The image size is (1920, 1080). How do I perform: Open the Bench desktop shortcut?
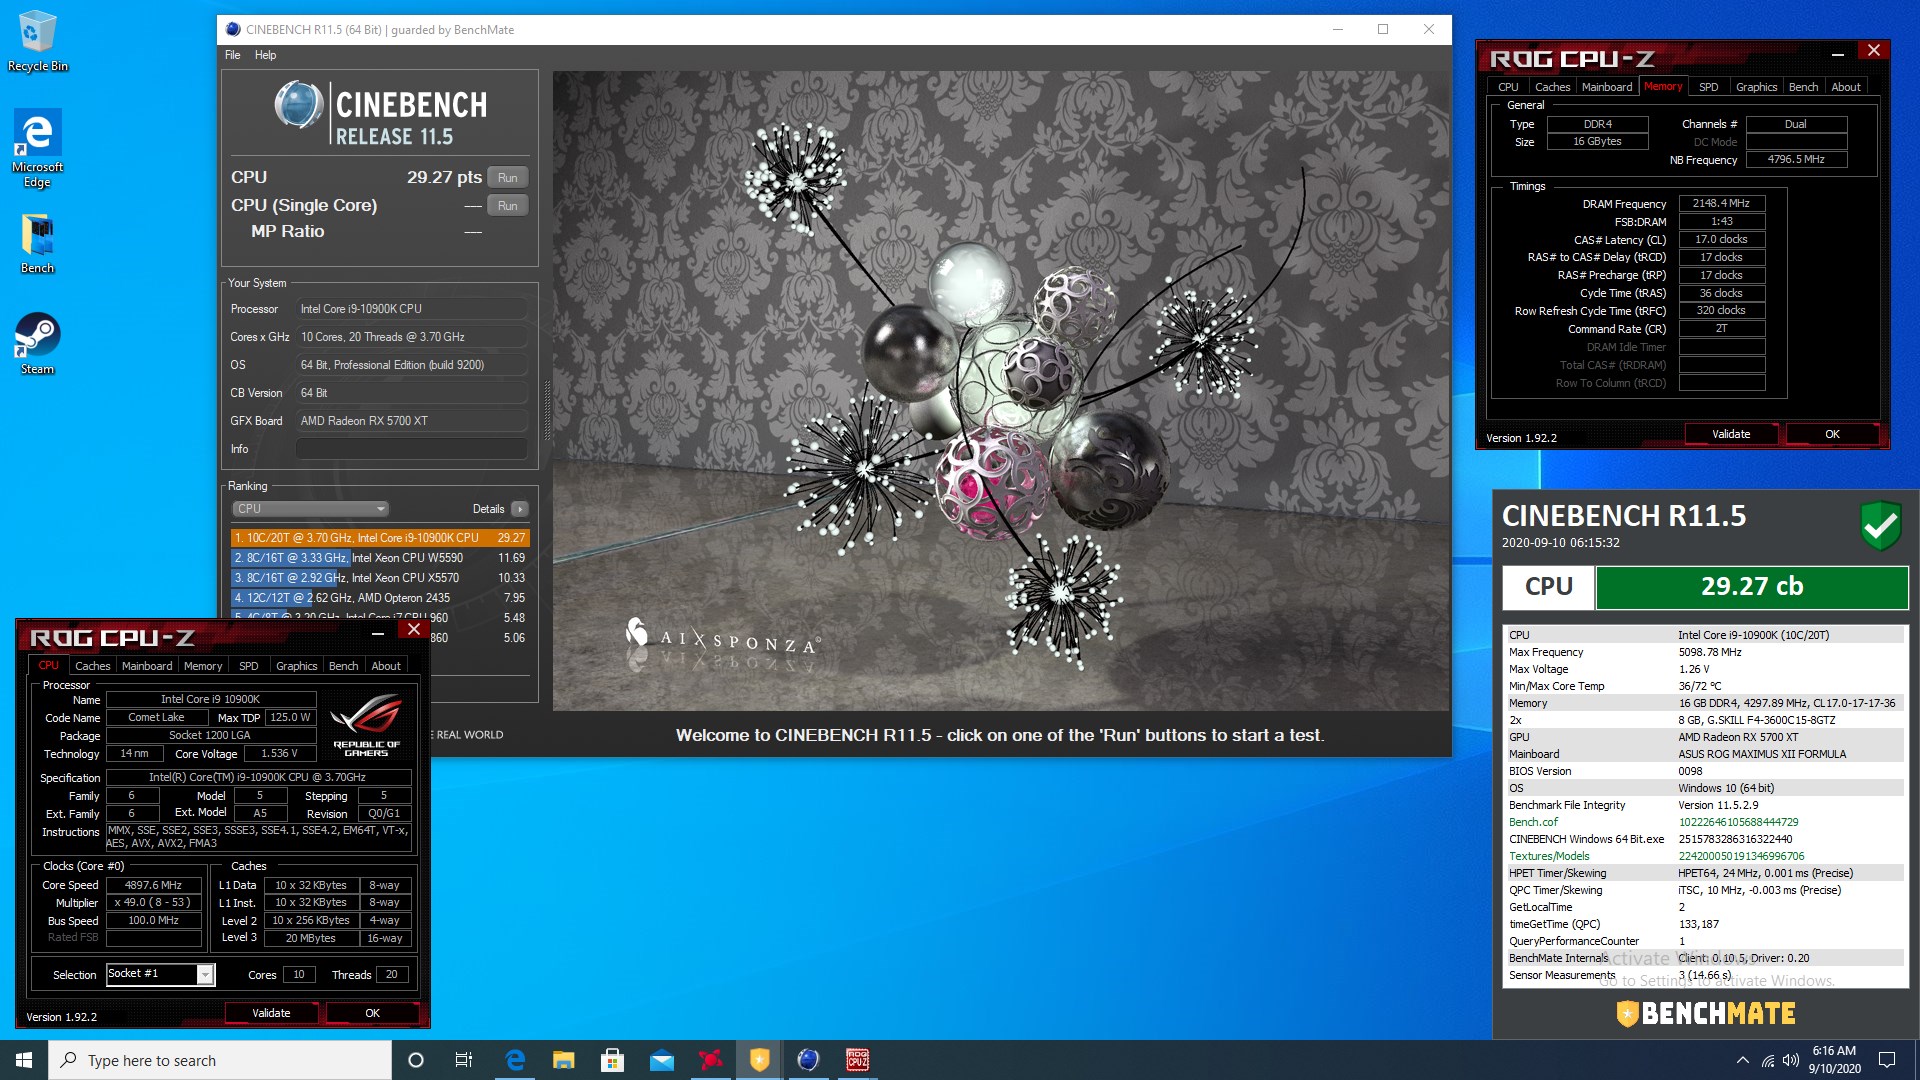(x=37, y=244)
